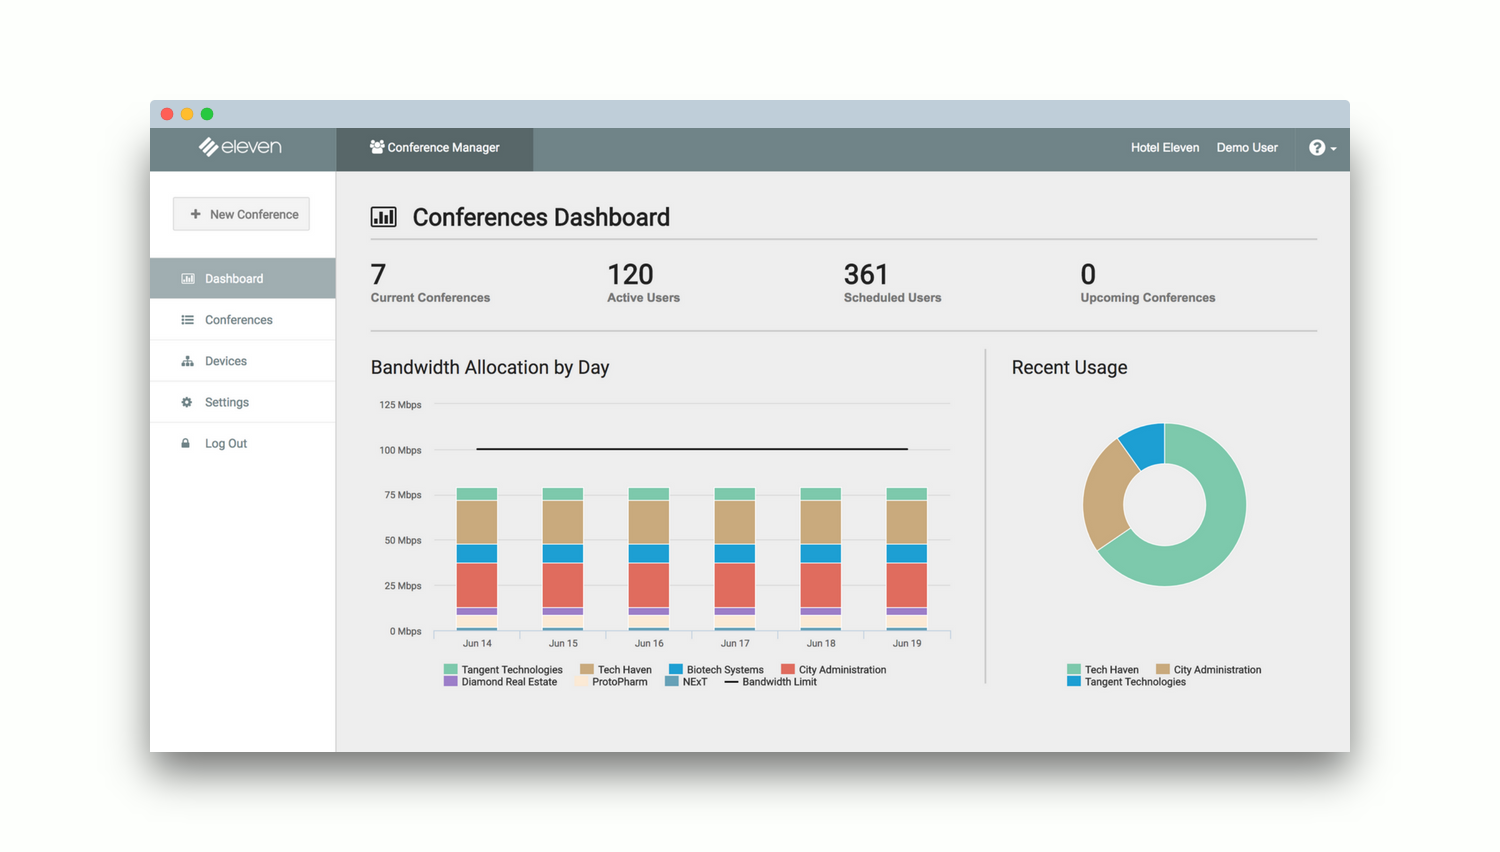Select Dashboard in the sidebar
Screen dimensions: 1500x852
click(243, 279)
